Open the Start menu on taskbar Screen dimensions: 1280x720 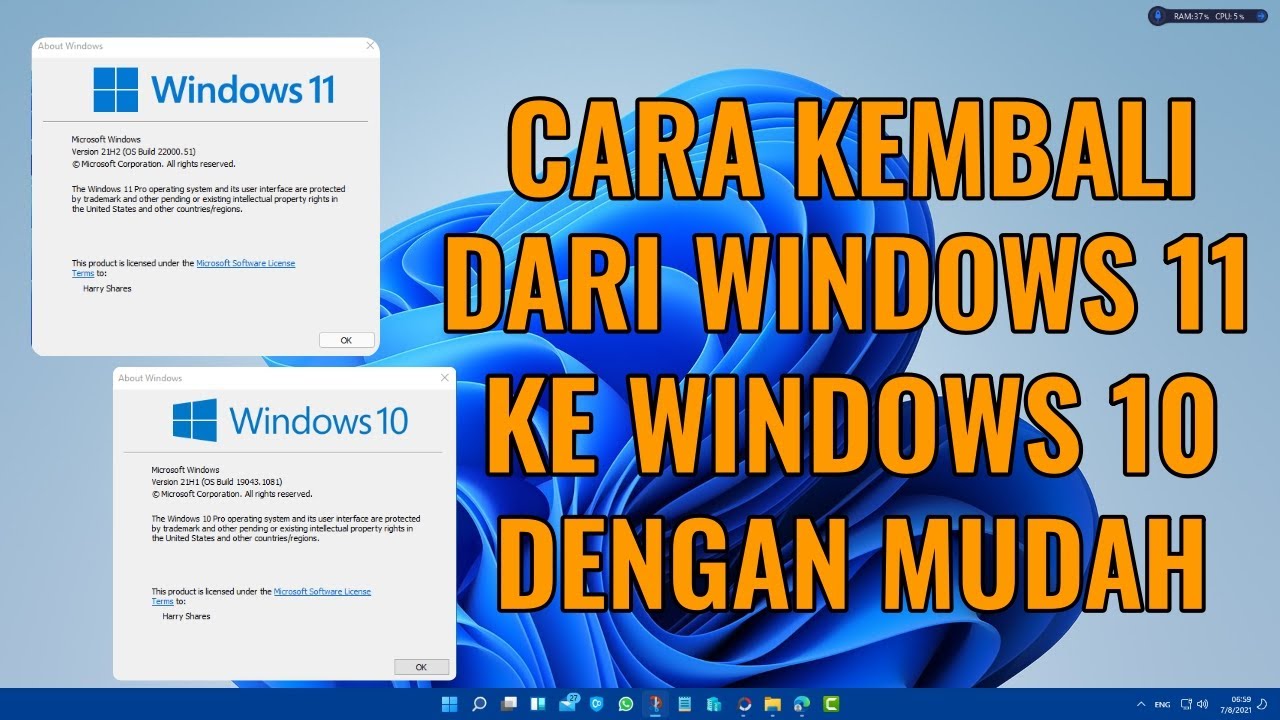449,704
